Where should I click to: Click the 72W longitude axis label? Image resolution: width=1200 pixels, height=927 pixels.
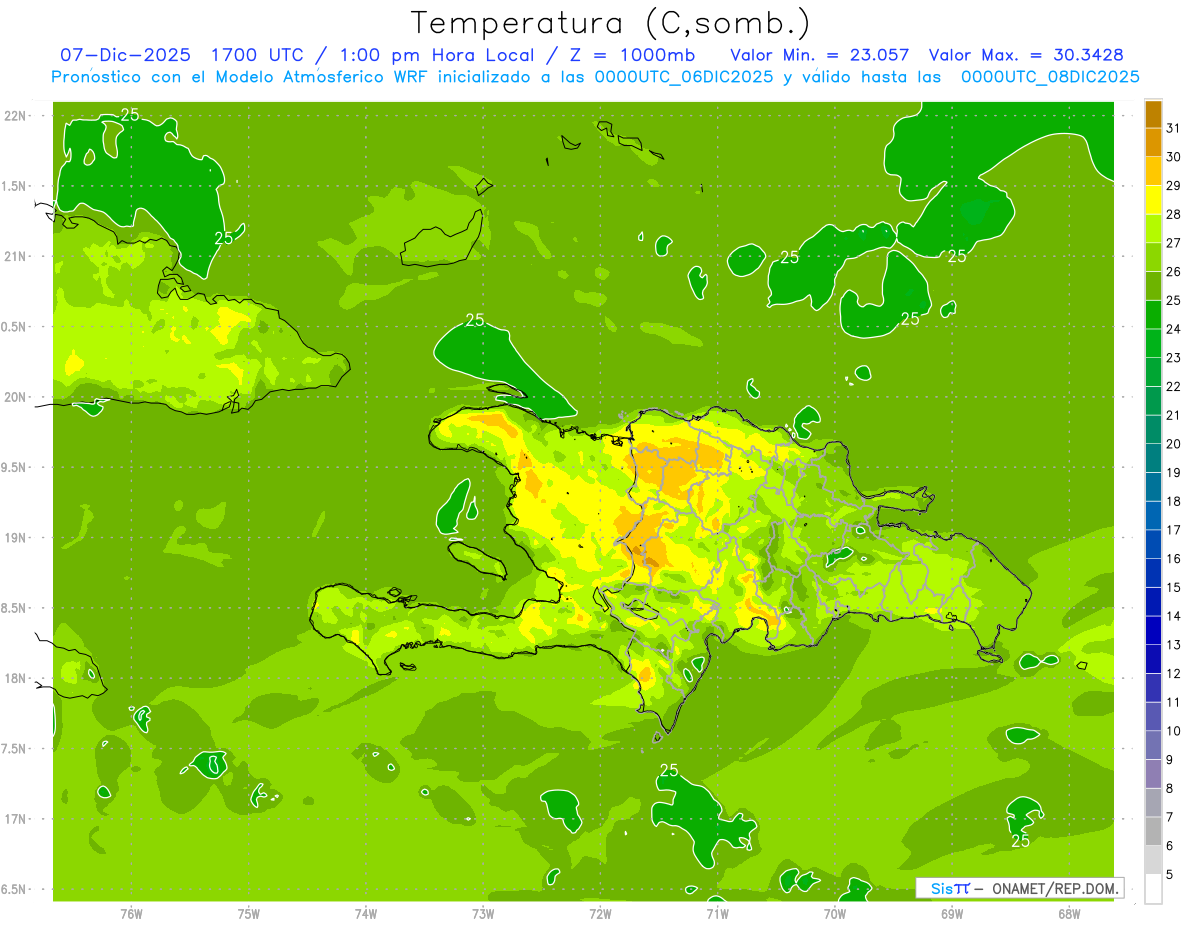600,913
